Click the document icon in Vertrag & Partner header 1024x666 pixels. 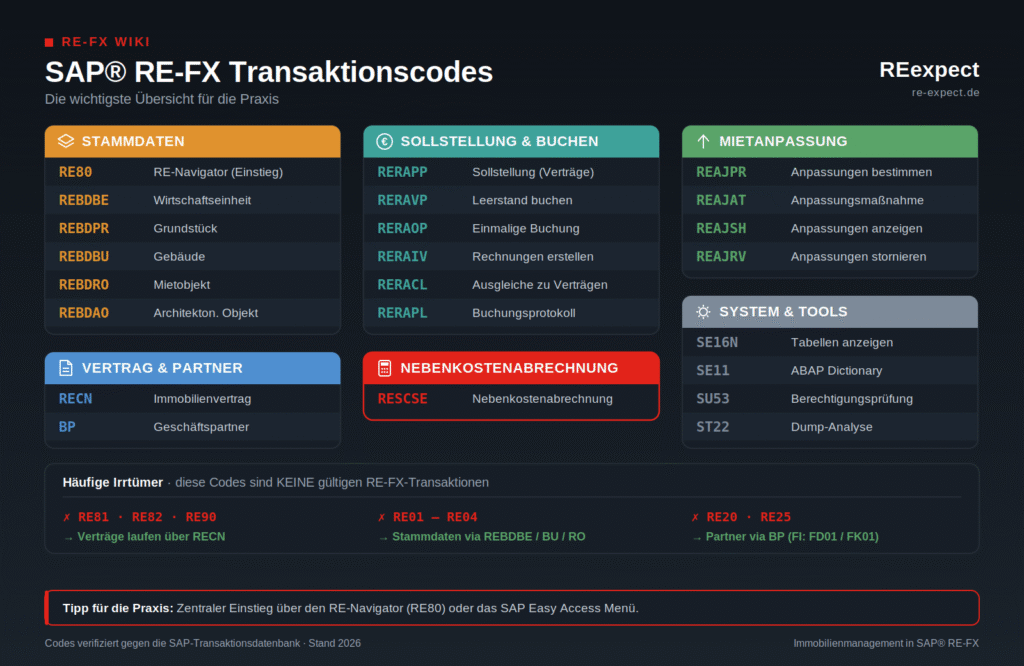[x=66, y=368]
